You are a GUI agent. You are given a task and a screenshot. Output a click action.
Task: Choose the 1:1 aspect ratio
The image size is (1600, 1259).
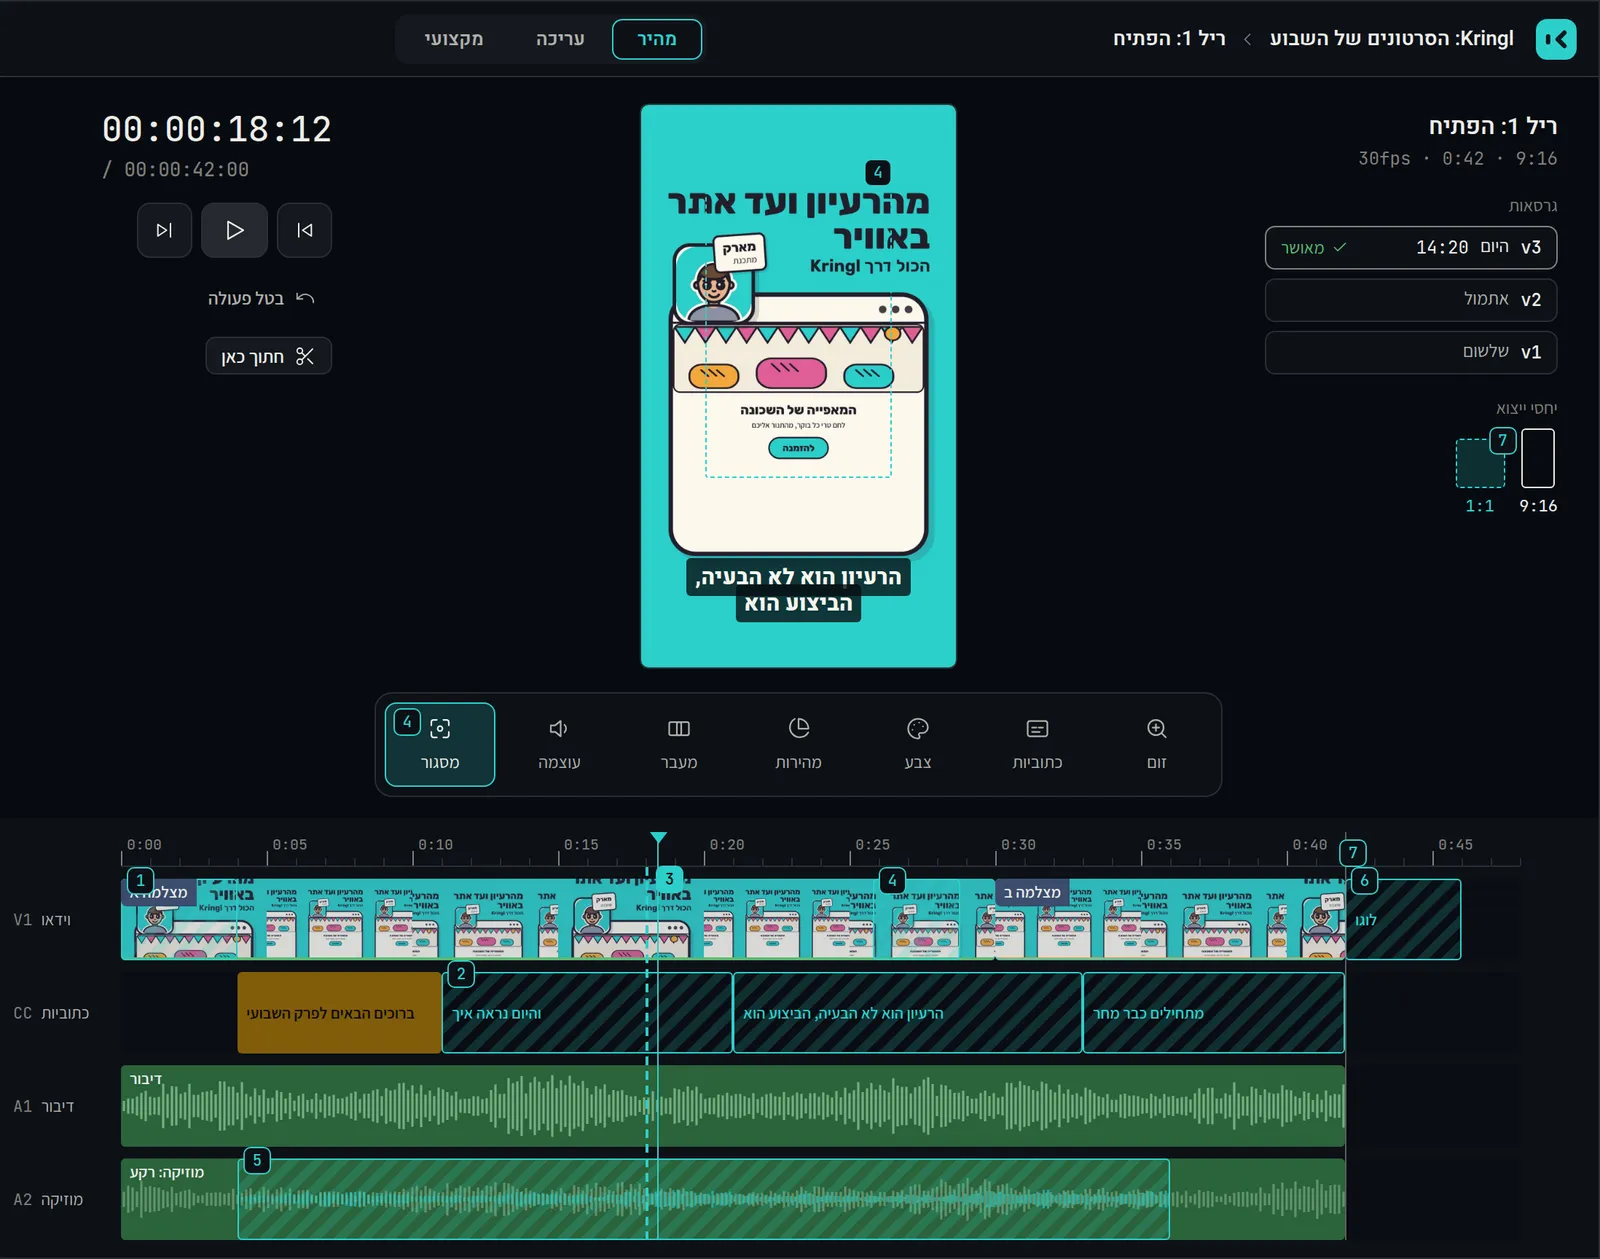[x=1480, y=476]
